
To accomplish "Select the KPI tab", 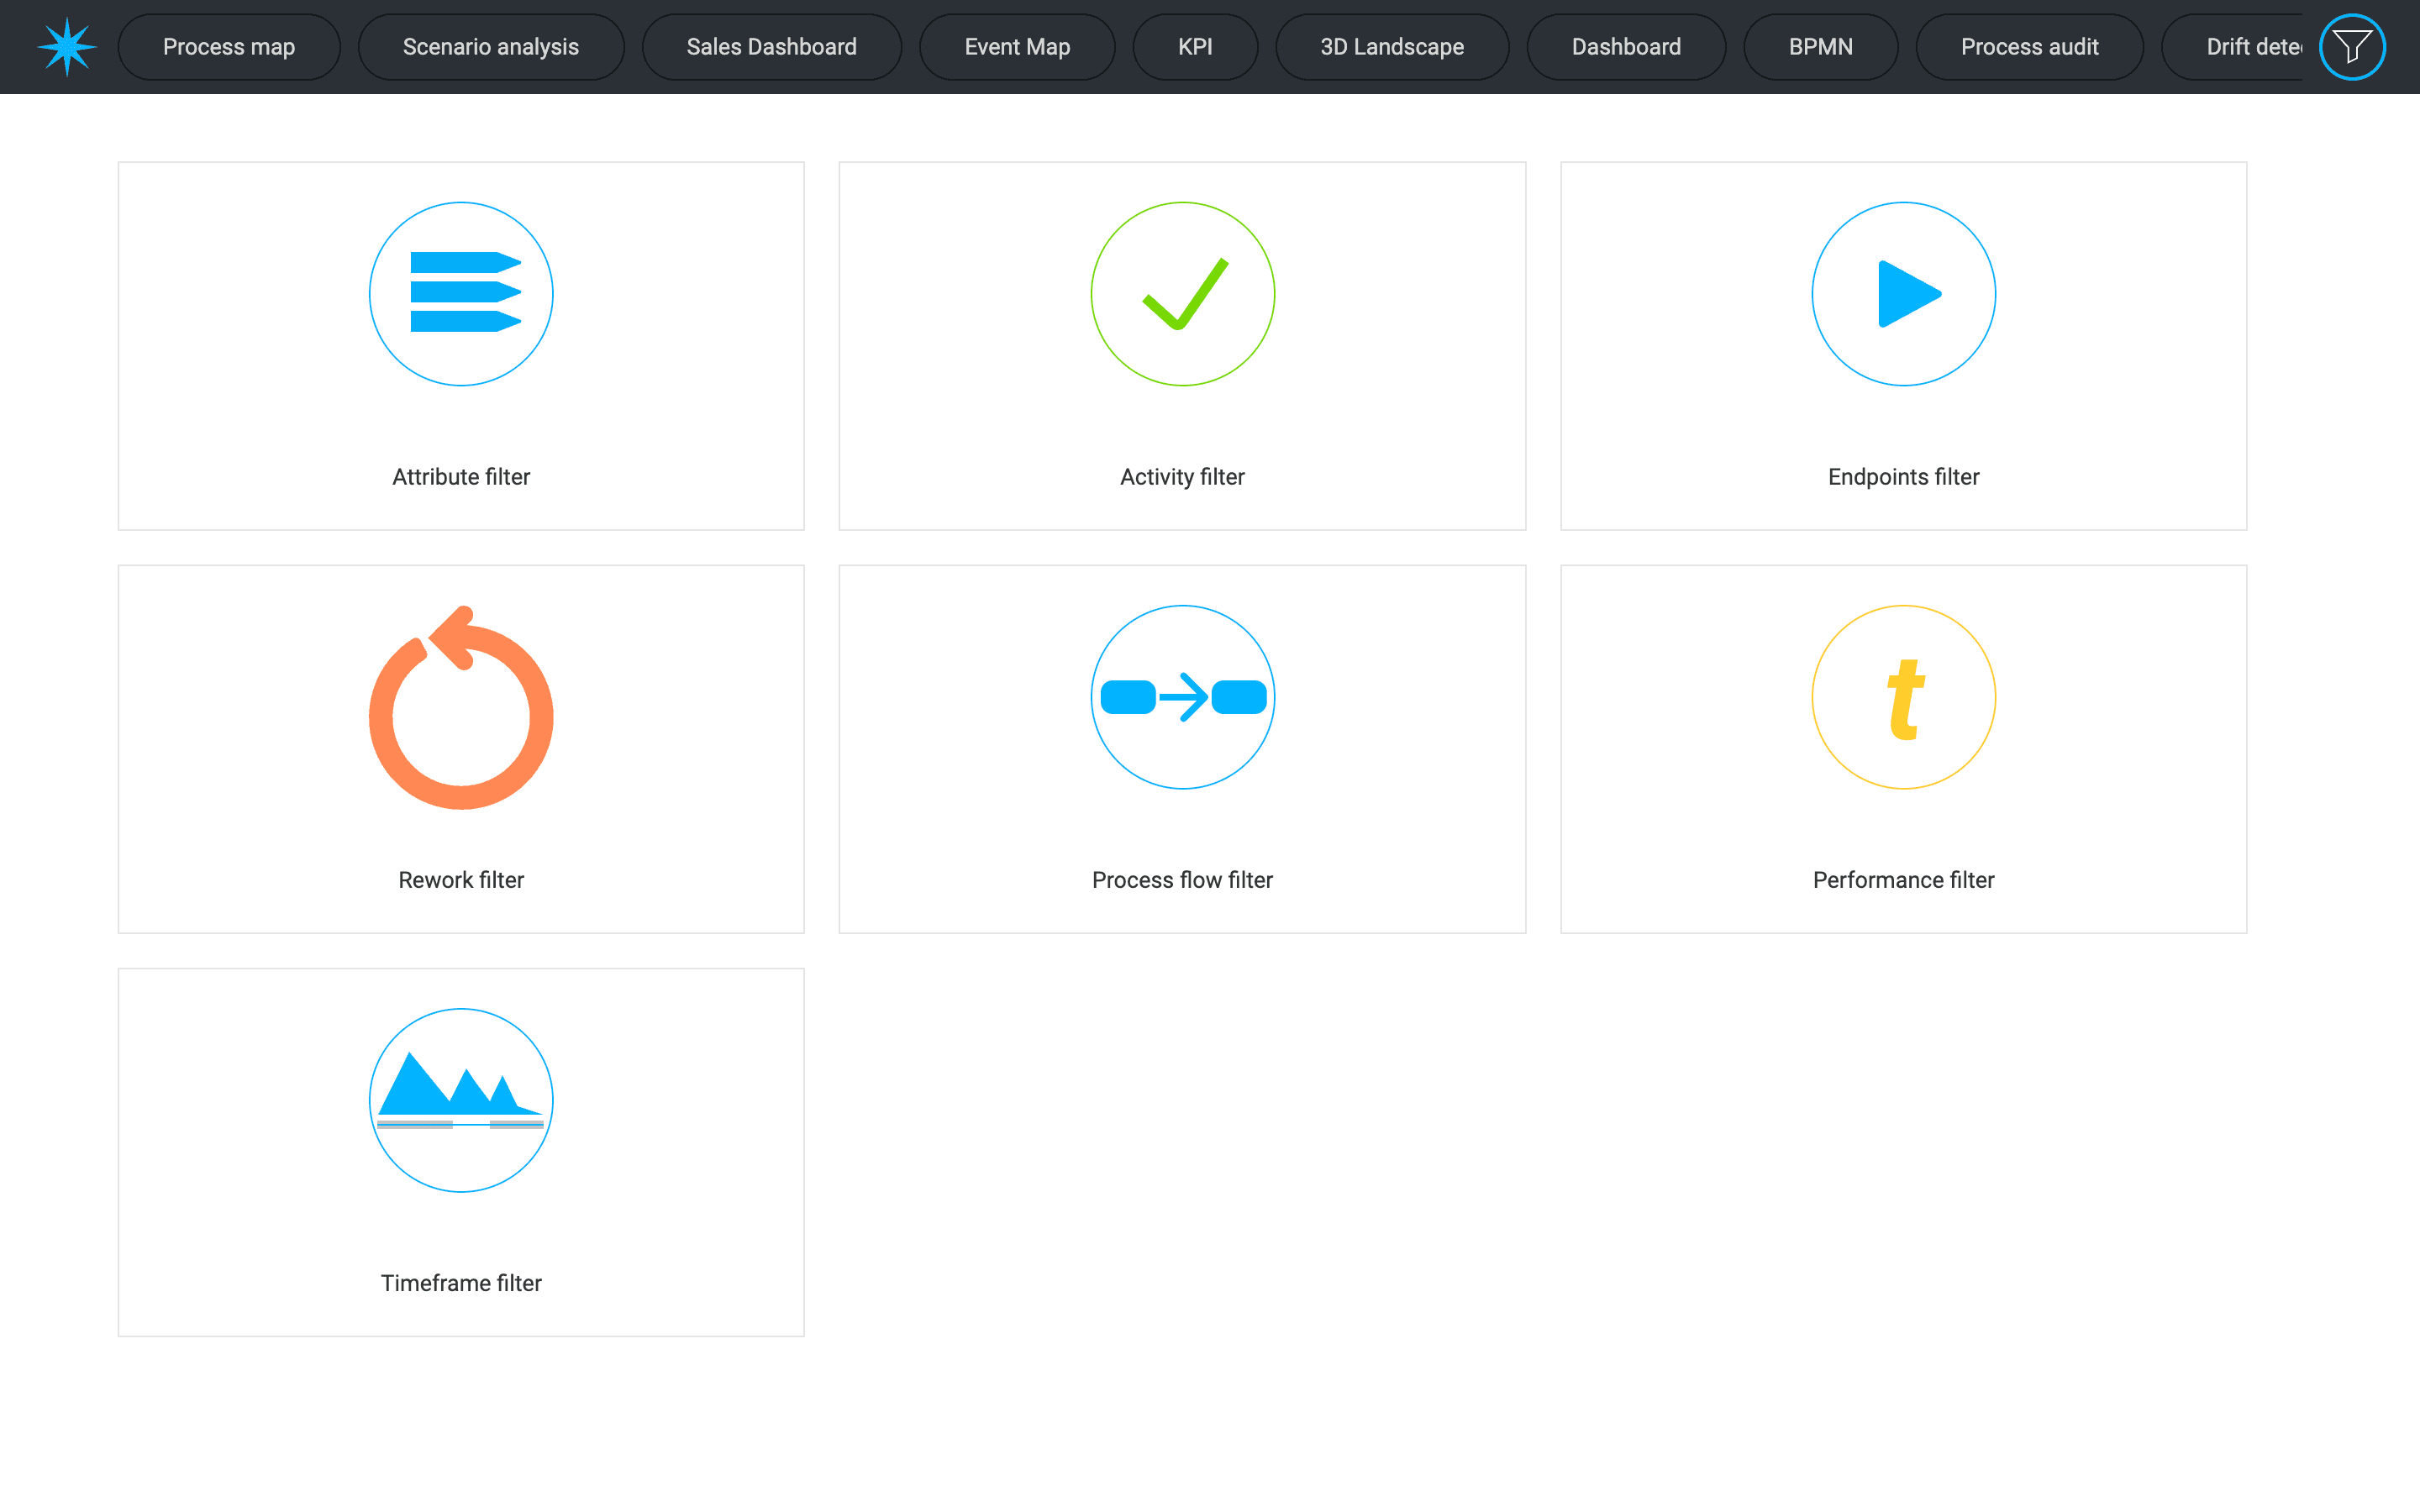I will pos(1194,47).
